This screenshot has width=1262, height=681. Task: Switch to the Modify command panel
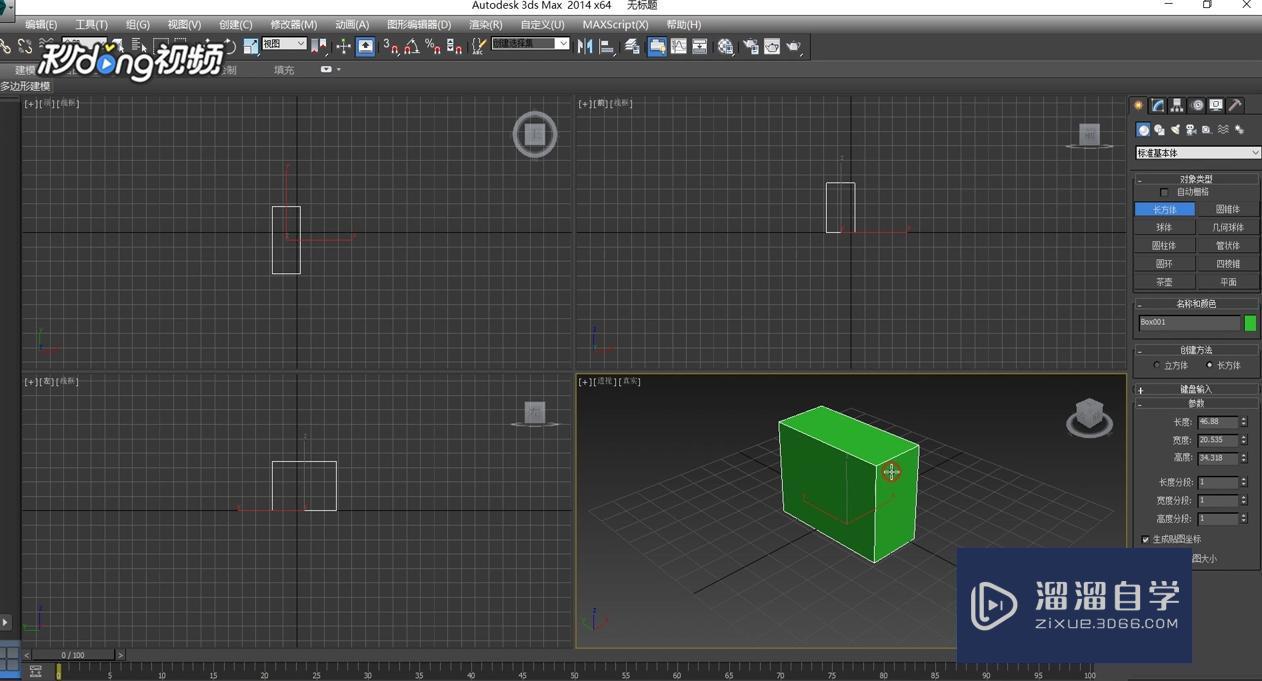click(x=1155, y=105)
